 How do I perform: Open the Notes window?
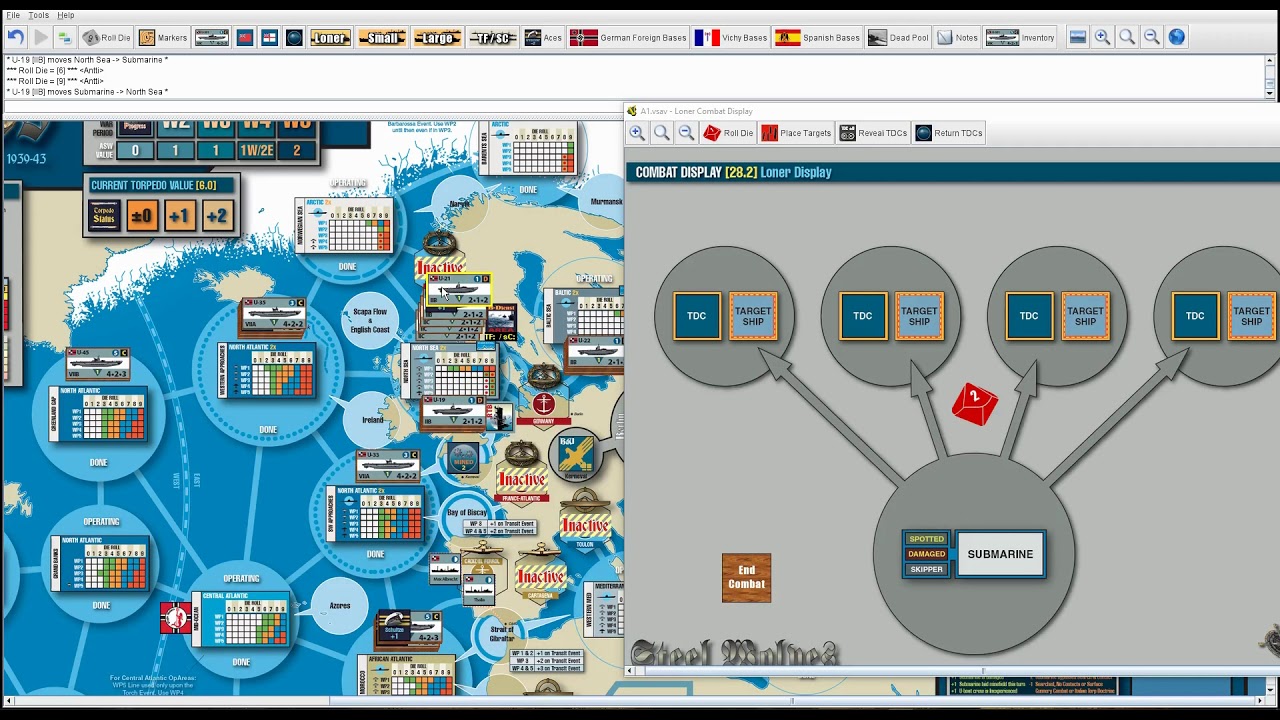click(957, 38)
